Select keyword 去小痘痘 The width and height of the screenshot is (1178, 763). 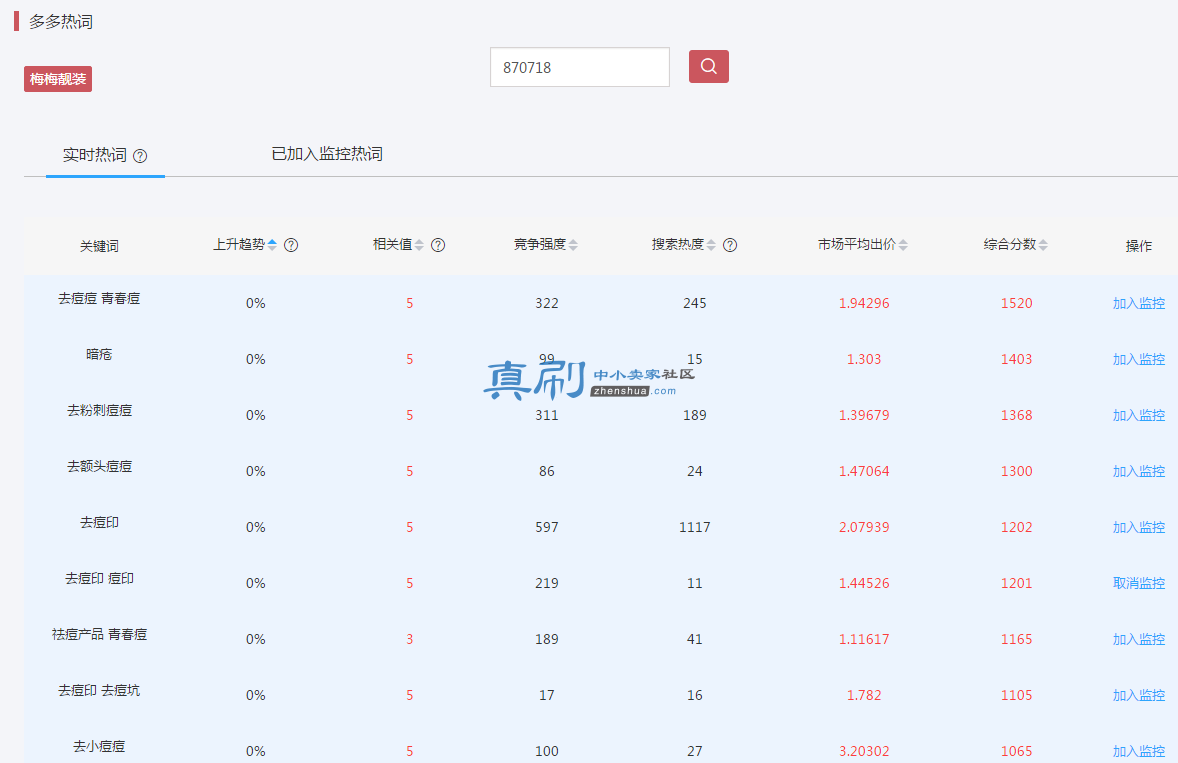tap(99, 746)
